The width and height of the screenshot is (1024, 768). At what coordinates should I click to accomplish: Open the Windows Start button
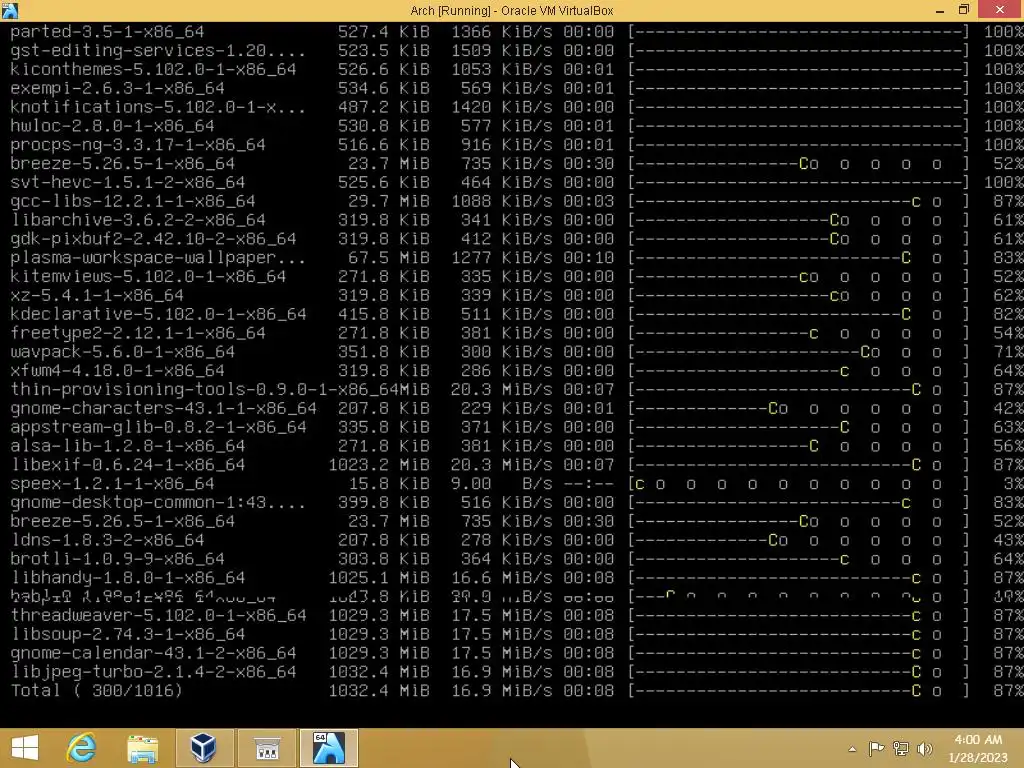click(25, 748)
